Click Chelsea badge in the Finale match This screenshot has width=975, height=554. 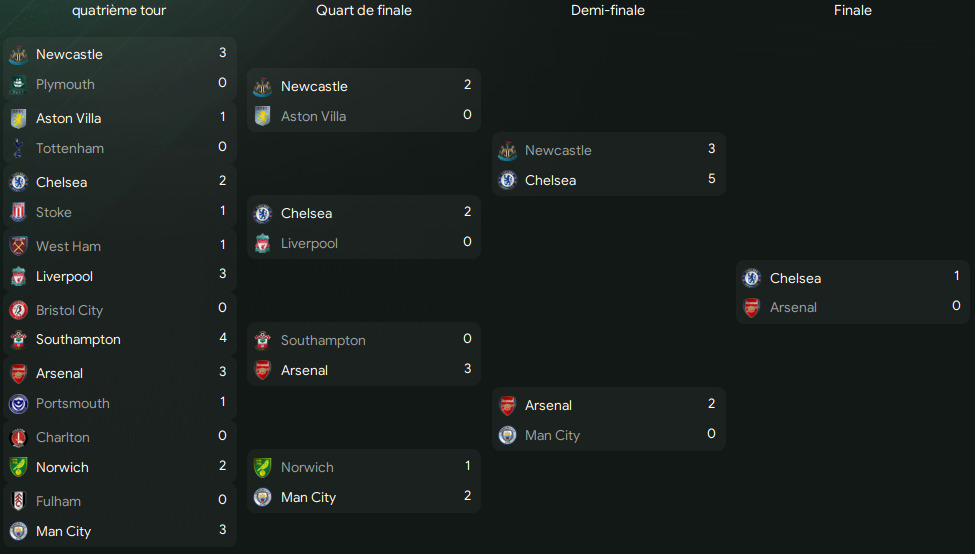coord(752,278)
